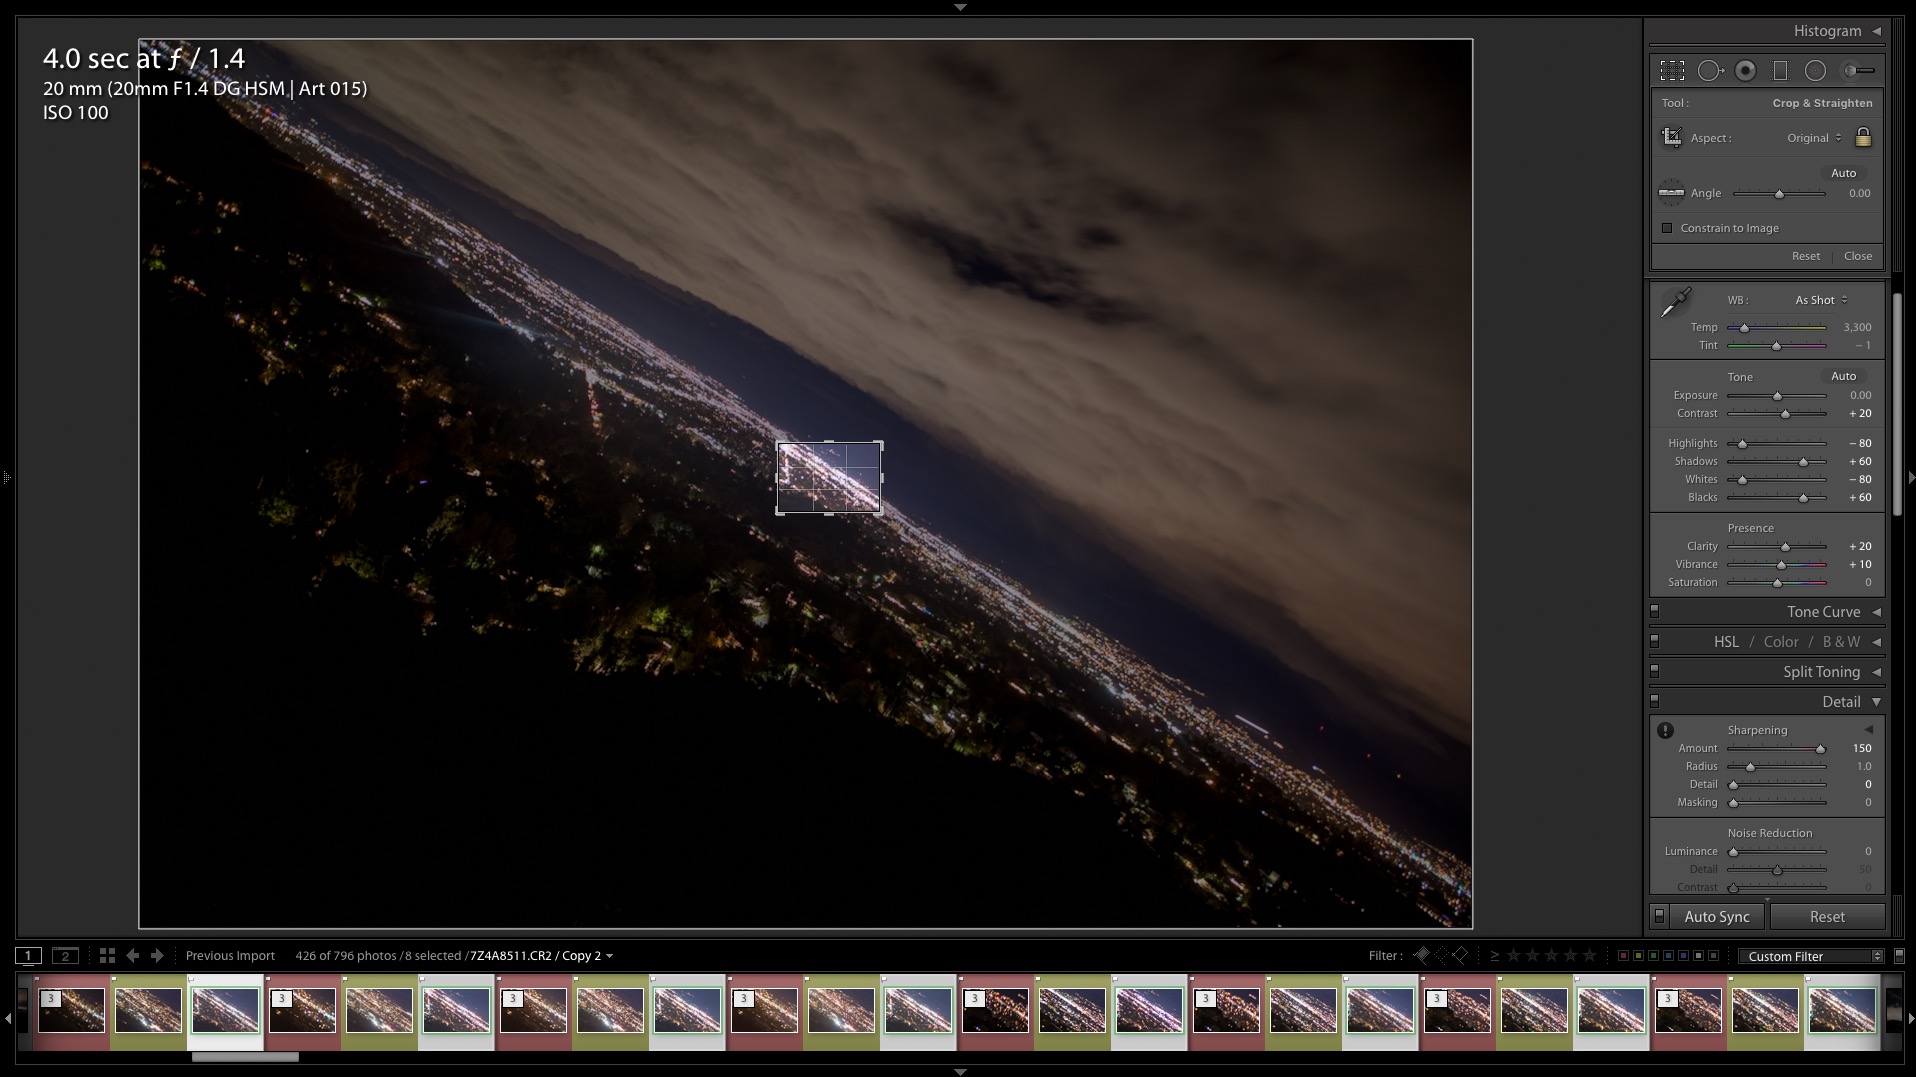The width and height of the screenshot is (1916, 1077).
Task: Pick the Straighten level tool
Action: 1671,193
